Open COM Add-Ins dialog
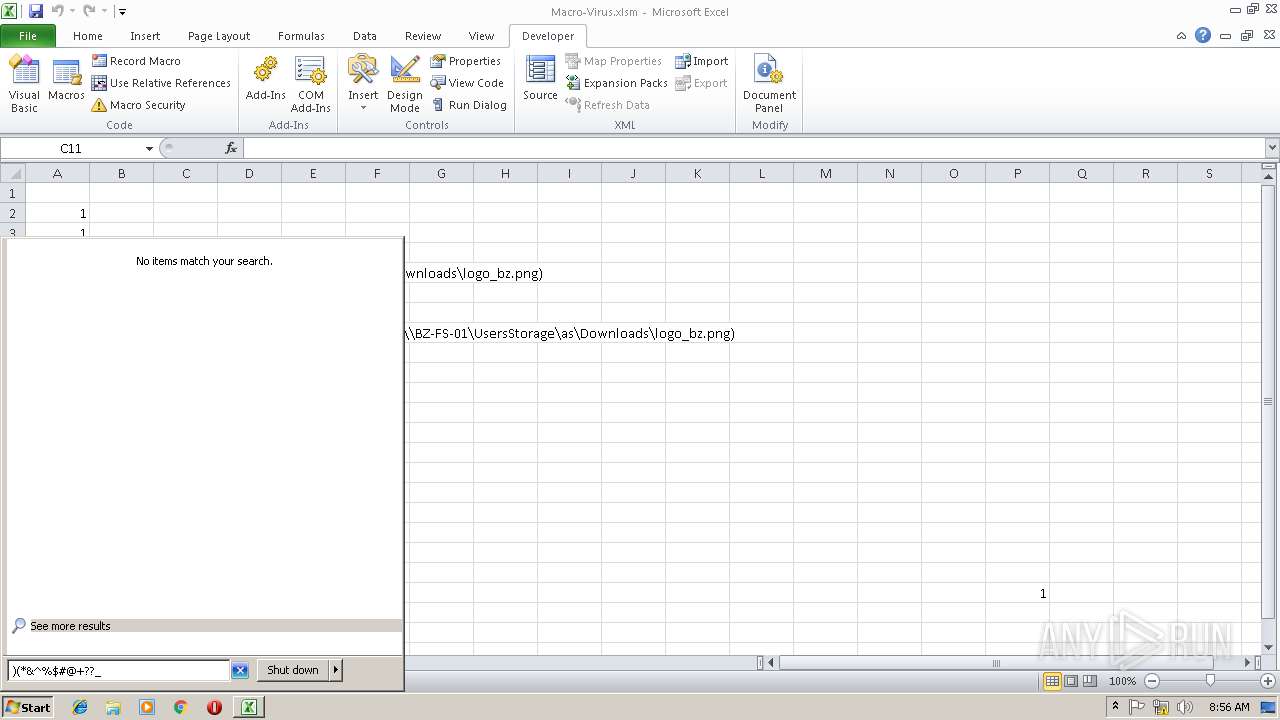The height and width of the screenshot is (720, 1280). point(311,84)
